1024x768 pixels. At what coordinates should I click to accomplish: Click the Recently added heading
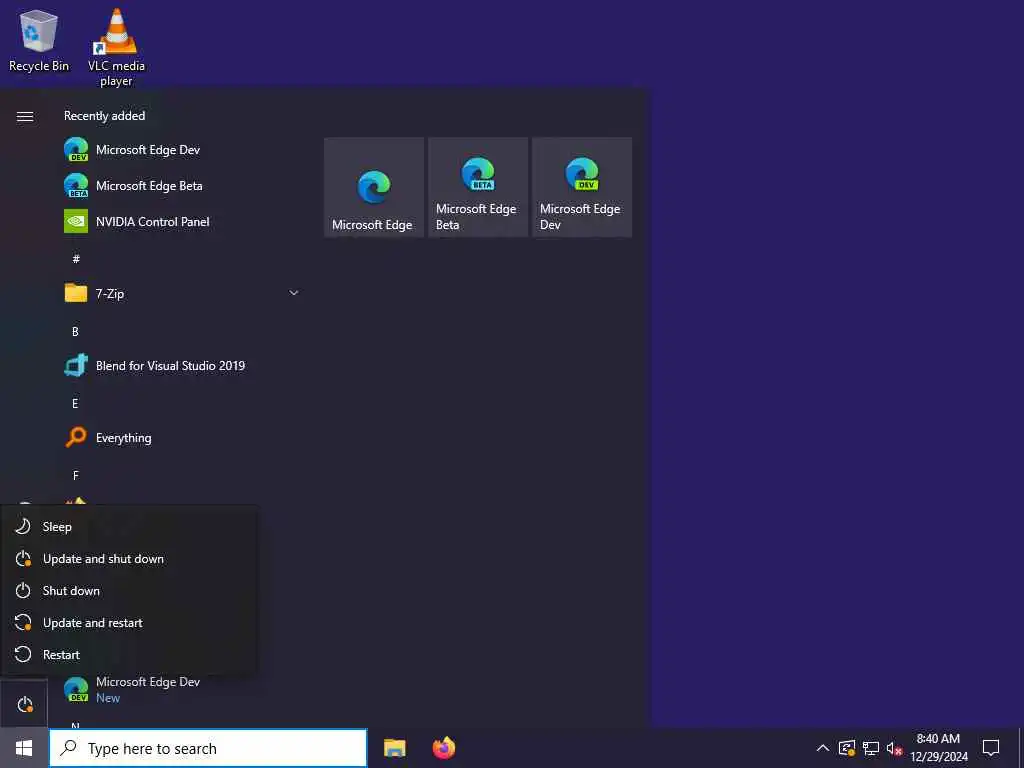[104, 116]
